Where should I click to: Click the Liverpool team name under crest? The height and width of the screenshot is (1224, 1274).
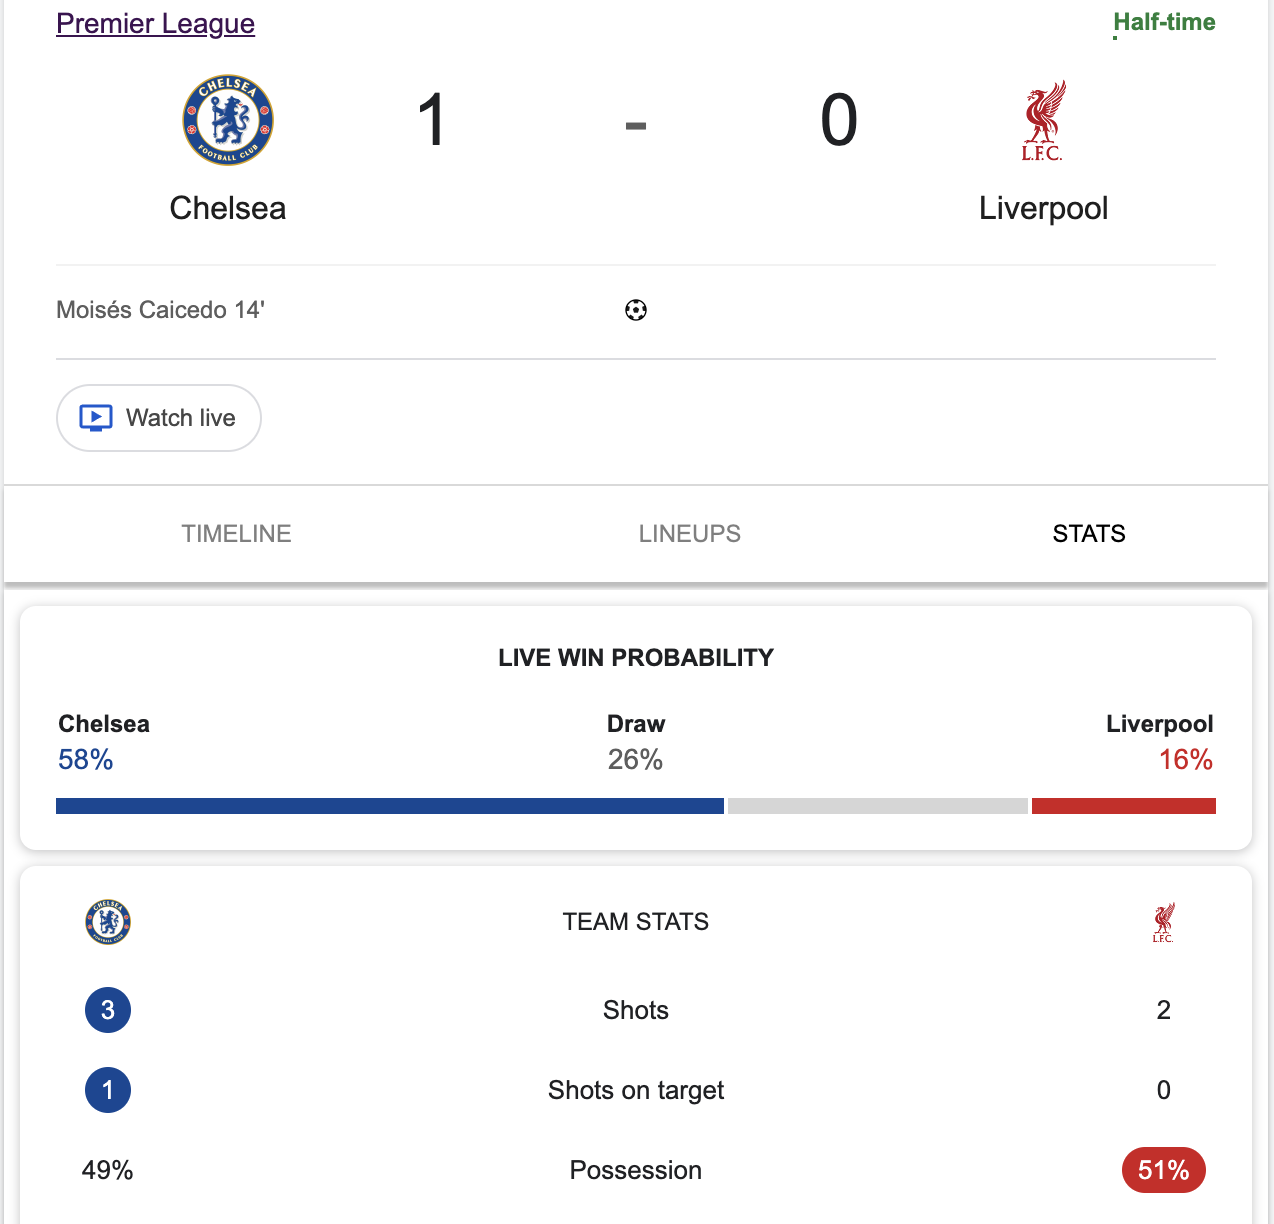coord(1043,208)
